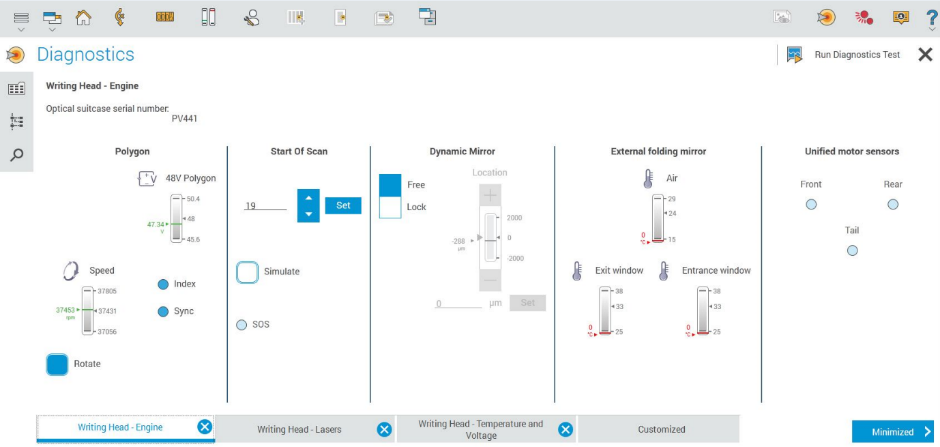Click the Entrance window thermometer icon
The width and height of the screenshot is (940, 447).
(x=664, y=271)
